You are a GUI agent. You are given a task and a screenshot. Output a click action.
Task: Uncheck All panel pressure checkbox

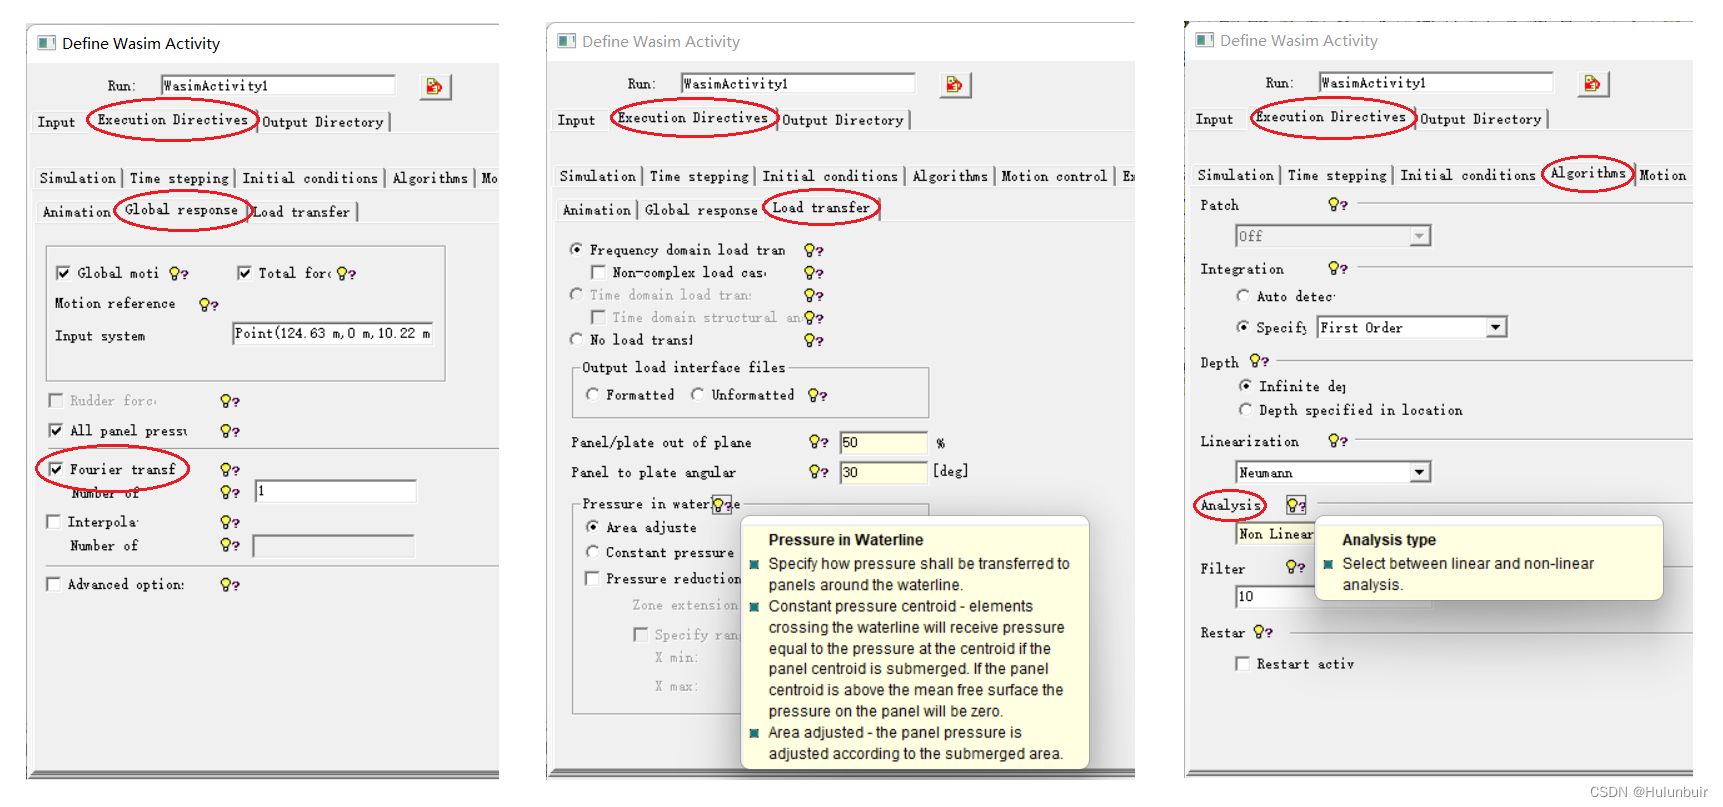56,431
